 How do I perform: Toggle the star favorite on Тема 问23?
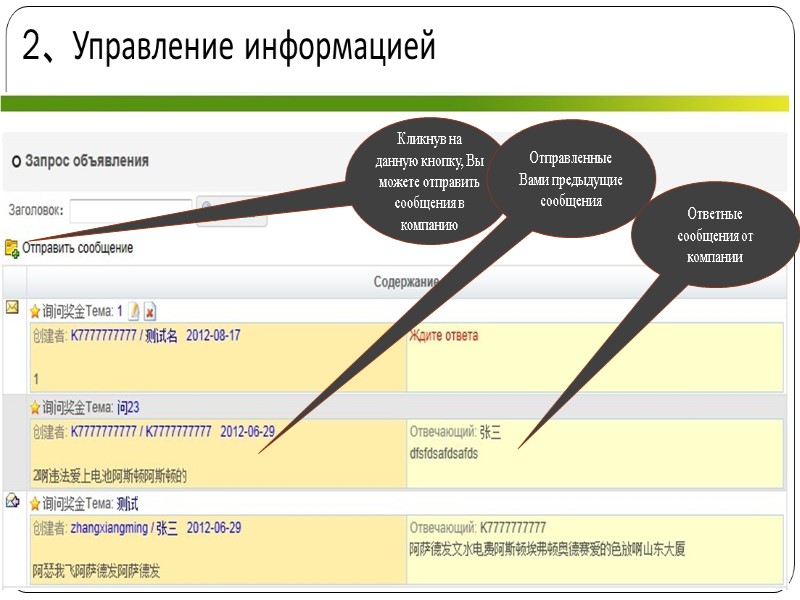click(34, 407)
